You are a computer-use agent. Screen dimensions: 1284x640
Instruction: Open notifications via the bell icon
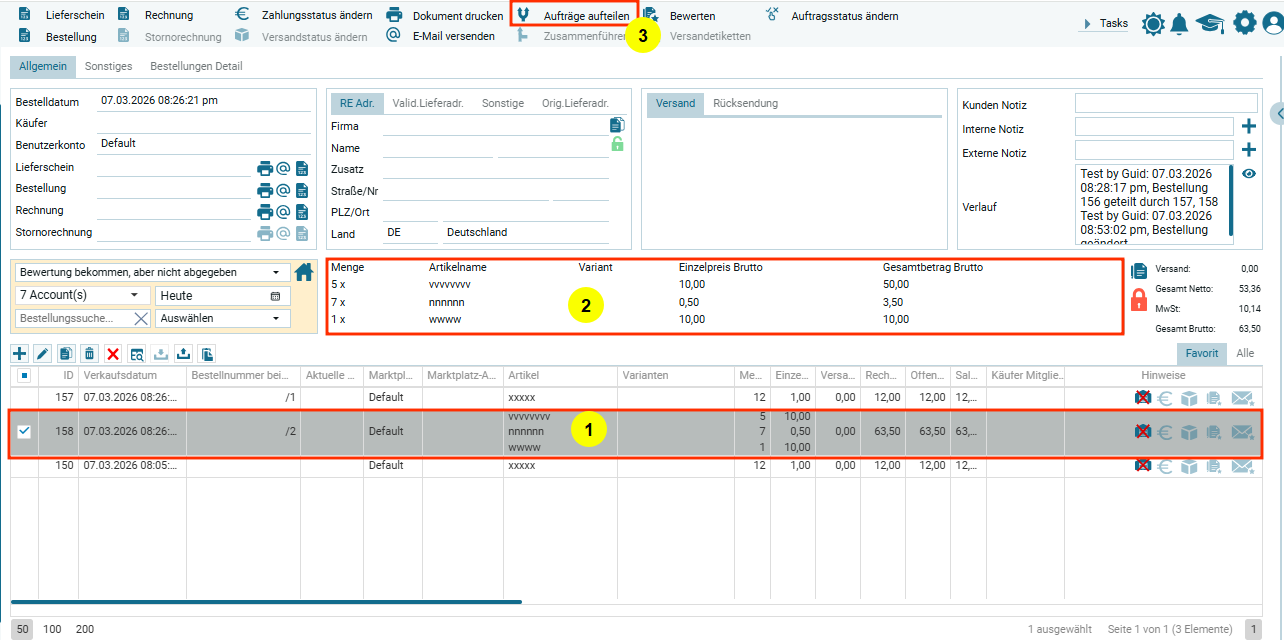pos(1180,24)
